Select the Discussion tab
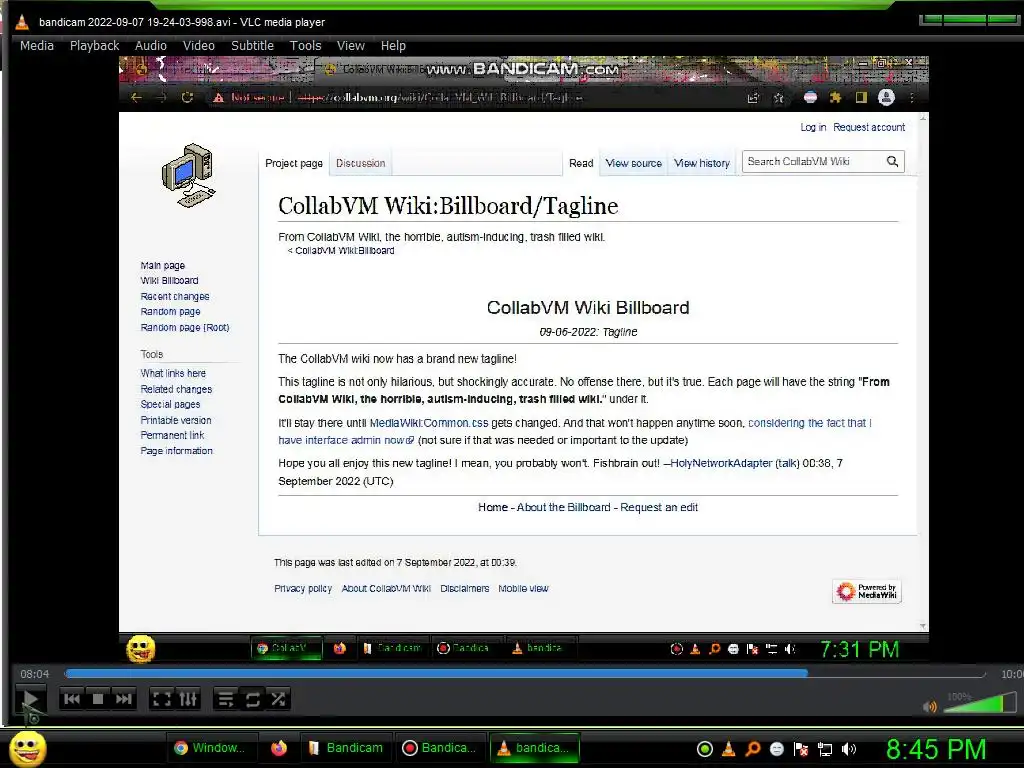The height and width of the screenshot is (768, 1024). (x=360, y=163)
